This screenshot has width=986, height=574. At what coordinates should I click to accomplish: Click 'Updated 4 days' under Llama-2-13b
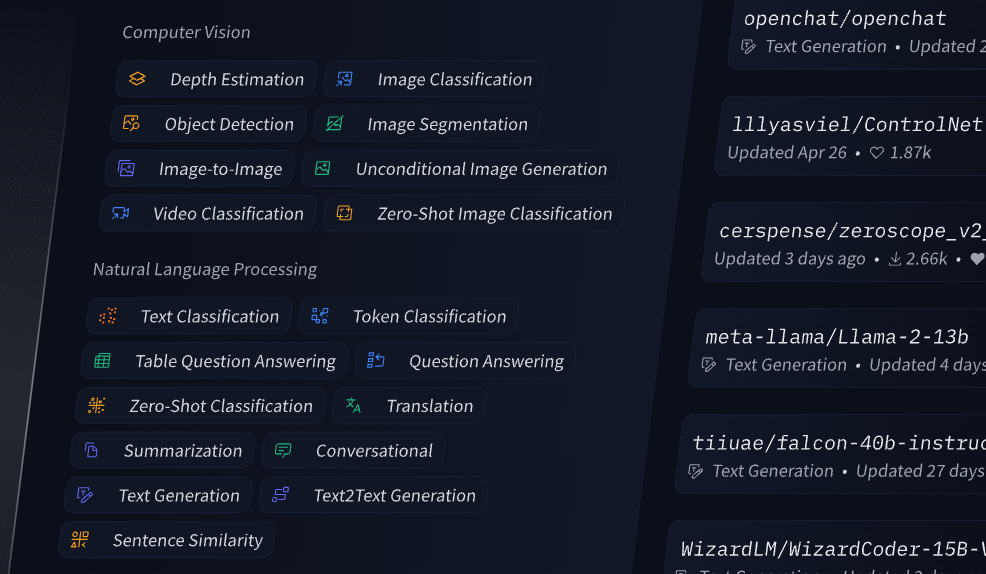pyautogui.click(x=928, y=365)
